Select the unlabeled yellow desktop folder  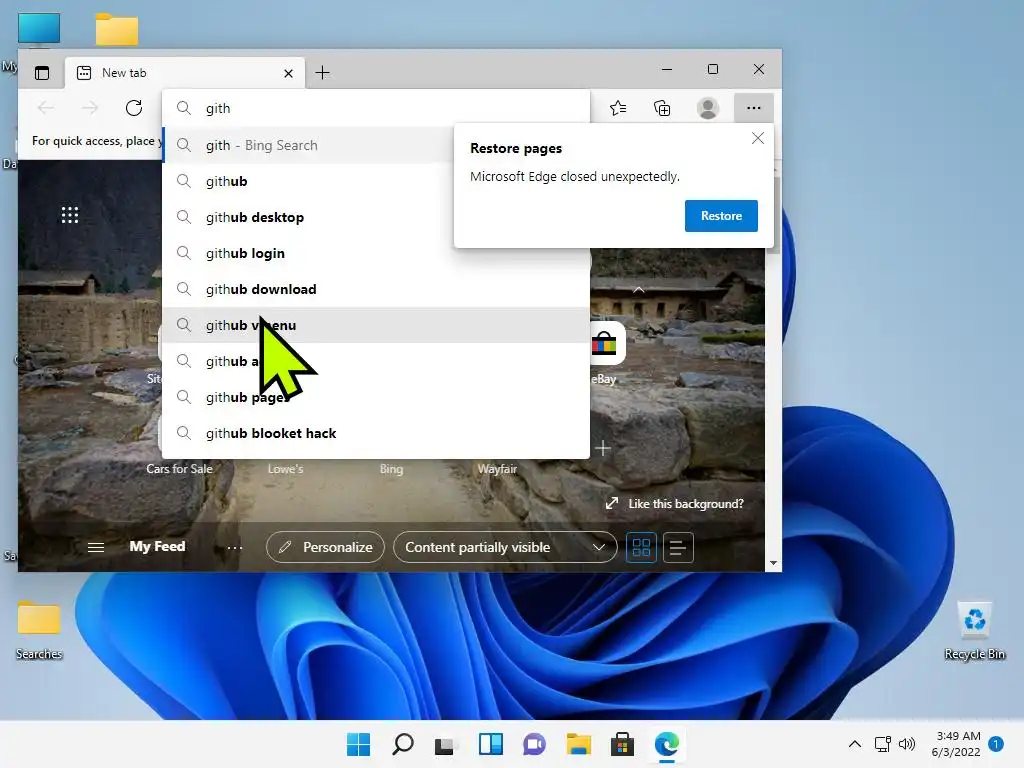[x=117, y=29]
